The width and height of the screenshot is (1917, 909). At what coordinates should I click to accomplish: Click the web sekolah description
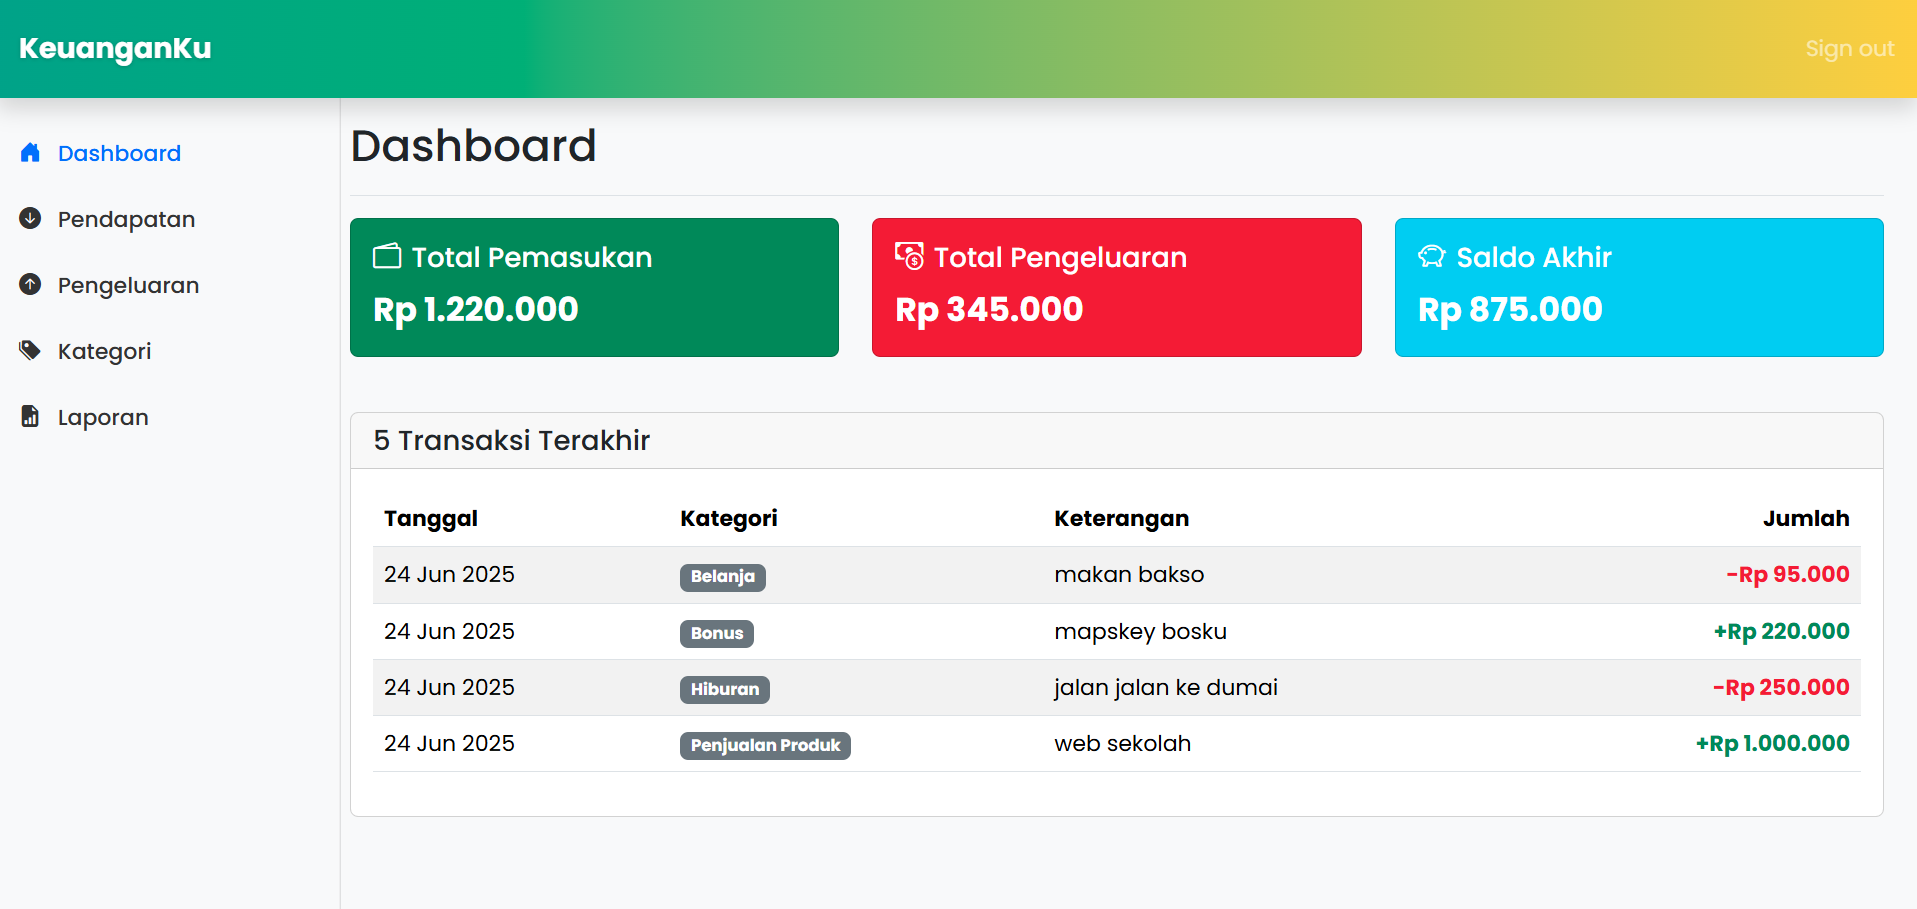pos(1122,743)
